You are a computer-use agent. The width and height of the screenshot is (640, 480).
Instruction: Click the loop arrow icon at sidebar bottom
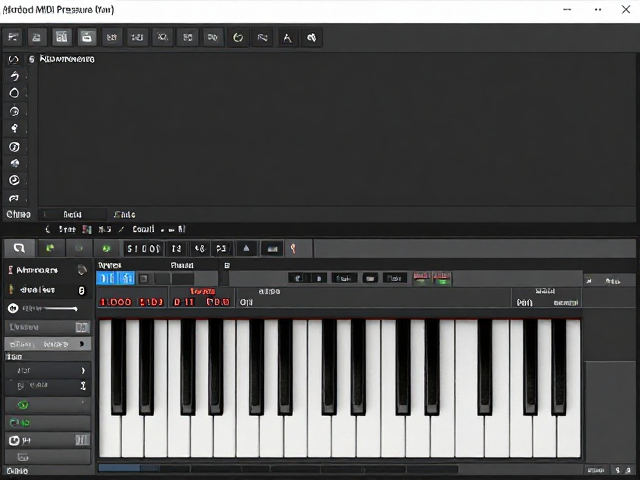click(14, 198)
